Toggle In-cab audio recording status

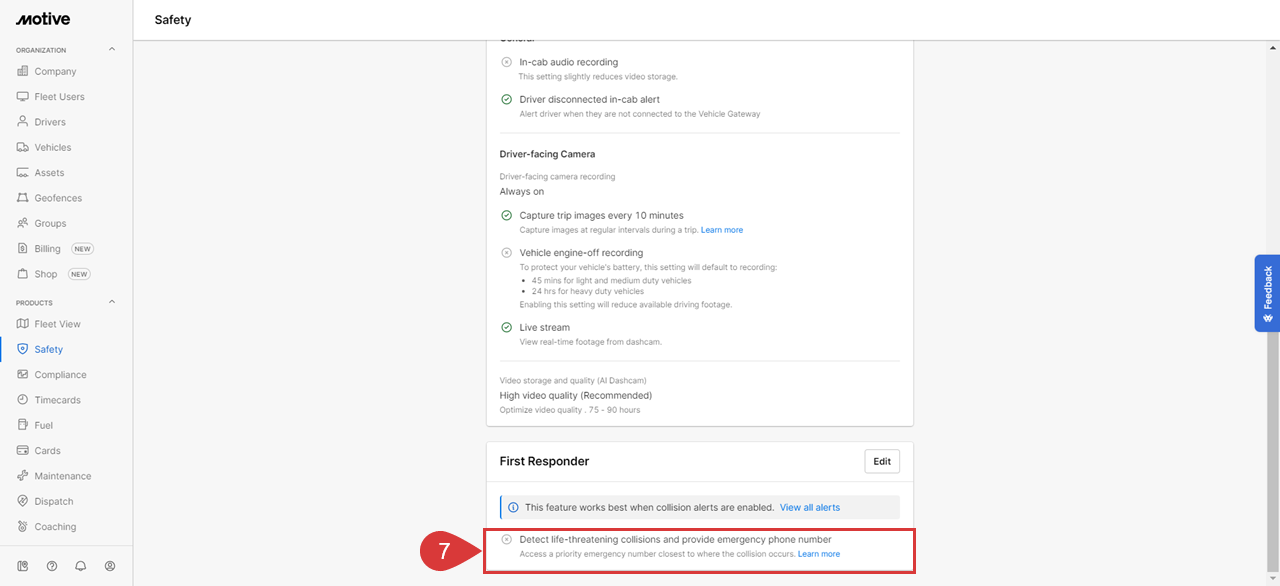pos(507,62)
